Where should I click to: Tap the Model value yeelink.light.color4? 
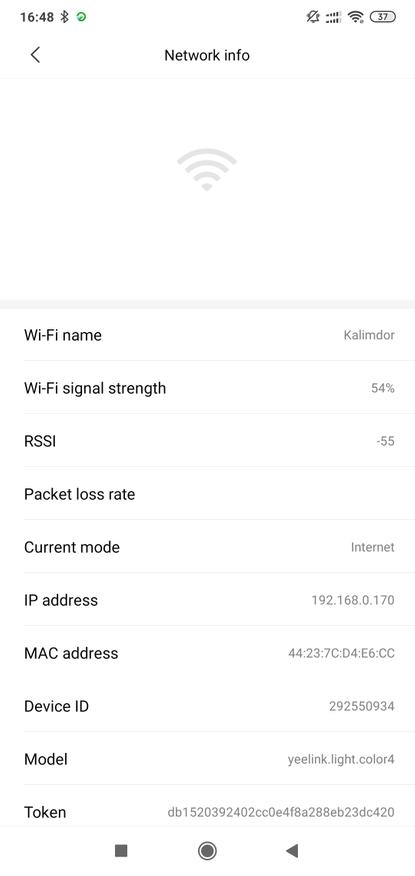[x=341, y=759]
